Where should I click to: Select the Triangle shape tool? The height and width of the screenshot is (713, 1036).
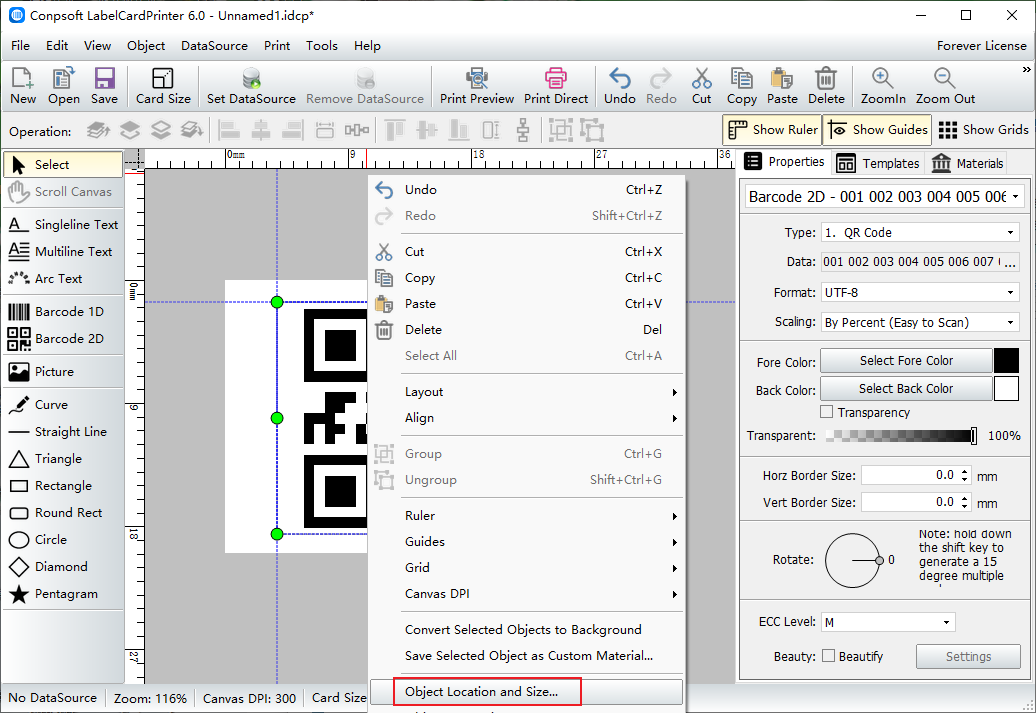[x=63, y=459]
